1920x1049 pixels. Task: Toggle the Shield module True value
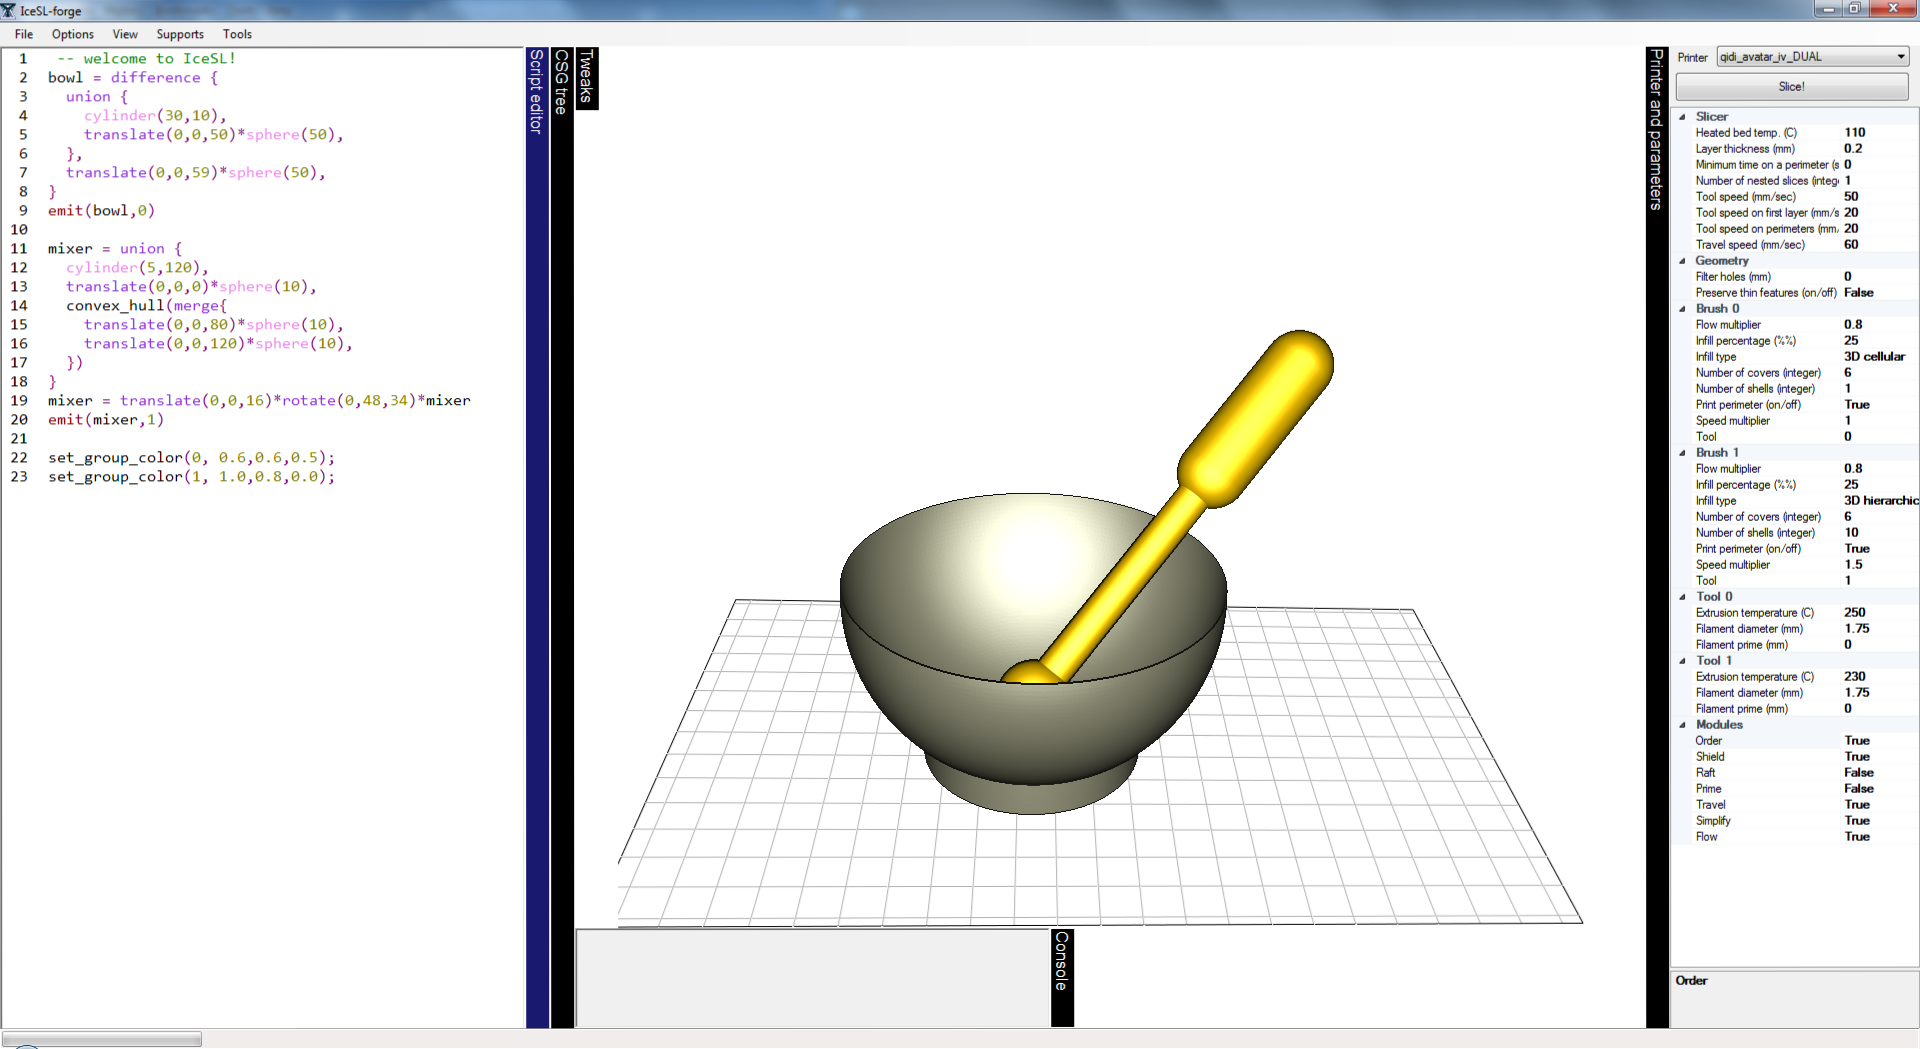click(1857, 757)
